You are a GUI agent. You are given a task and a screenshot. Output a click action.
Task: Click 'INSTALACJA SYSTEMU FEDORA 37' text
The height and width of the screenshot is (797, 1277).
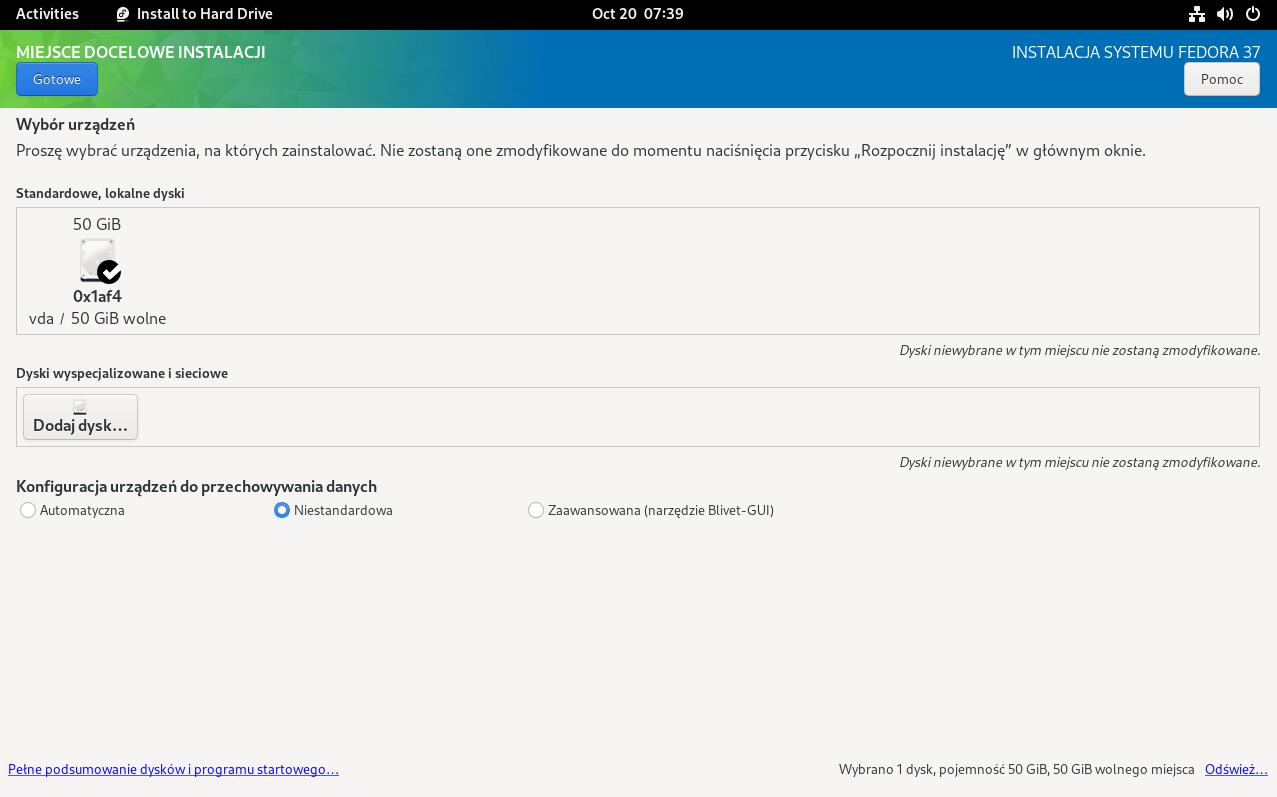[x=1136, y=52]
